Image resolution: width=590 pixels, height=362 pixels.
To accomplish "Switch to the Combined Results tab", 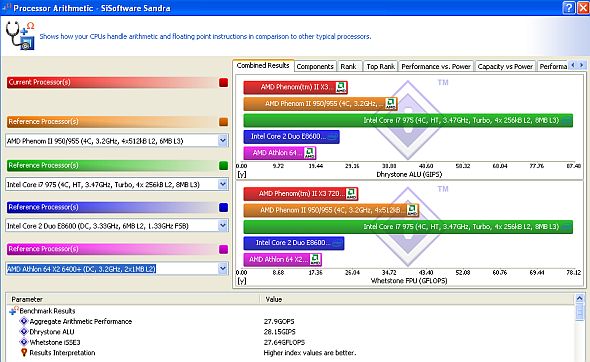I will coord(263,65).
